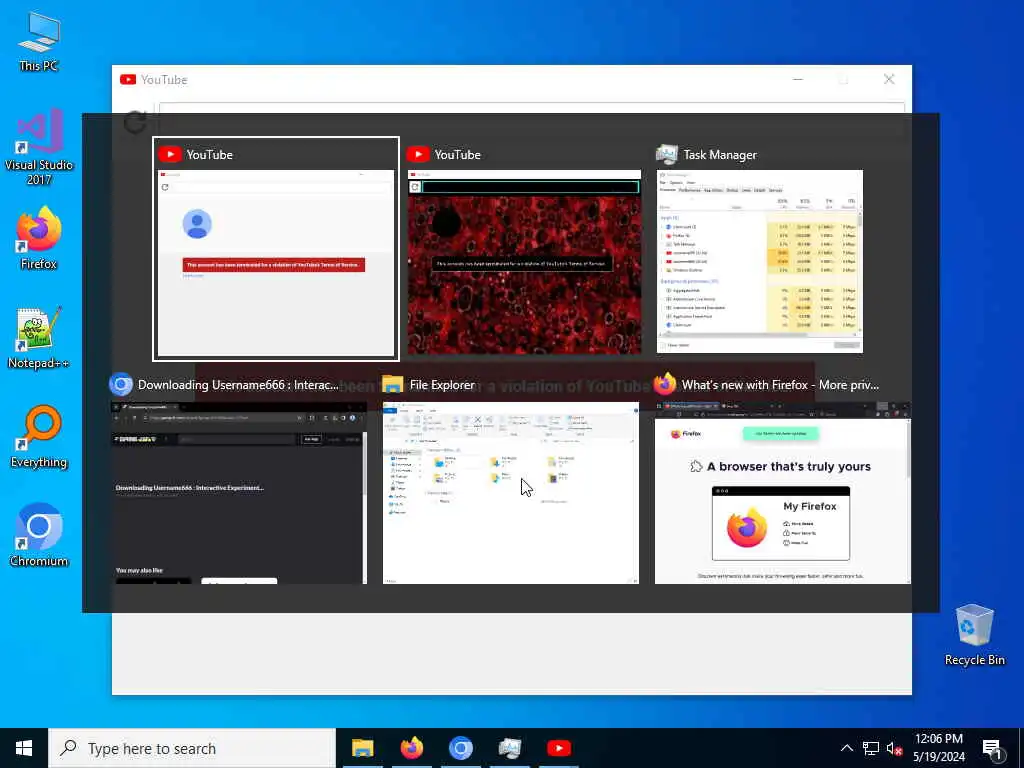
Task: Click Firefox icon beside What's new title
Action: 665,384
